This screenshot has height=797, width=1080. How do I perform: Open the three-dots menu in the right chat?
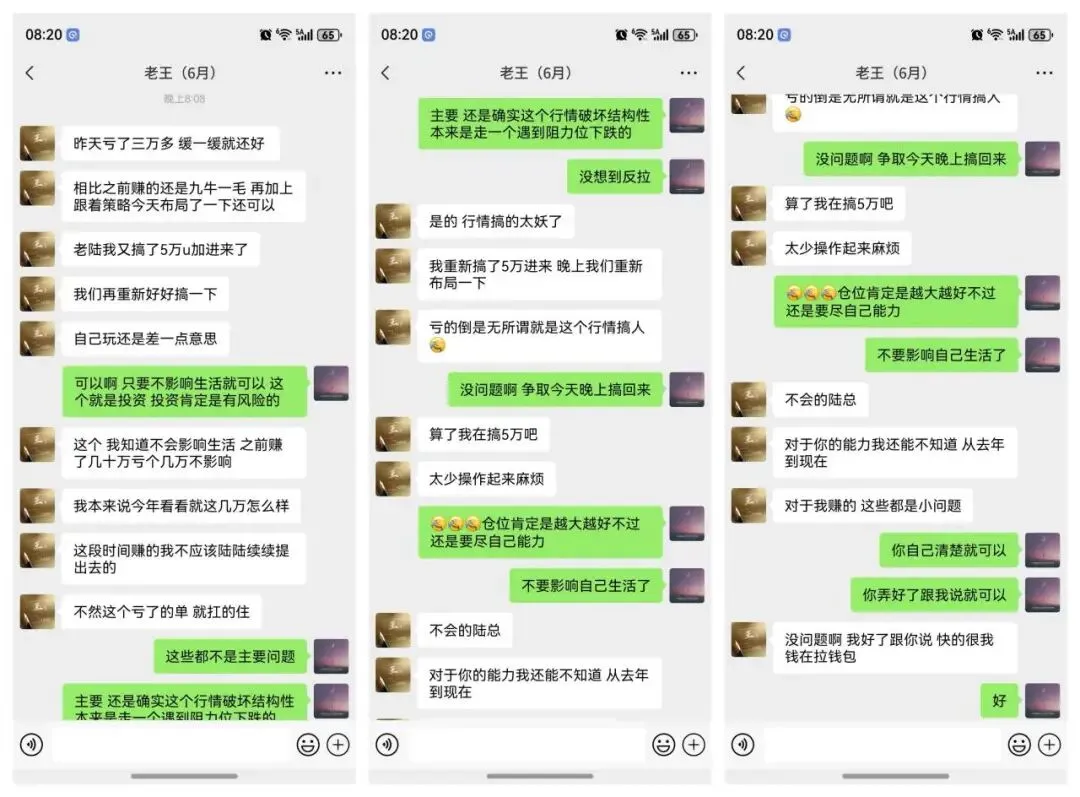pos(1044,73)
